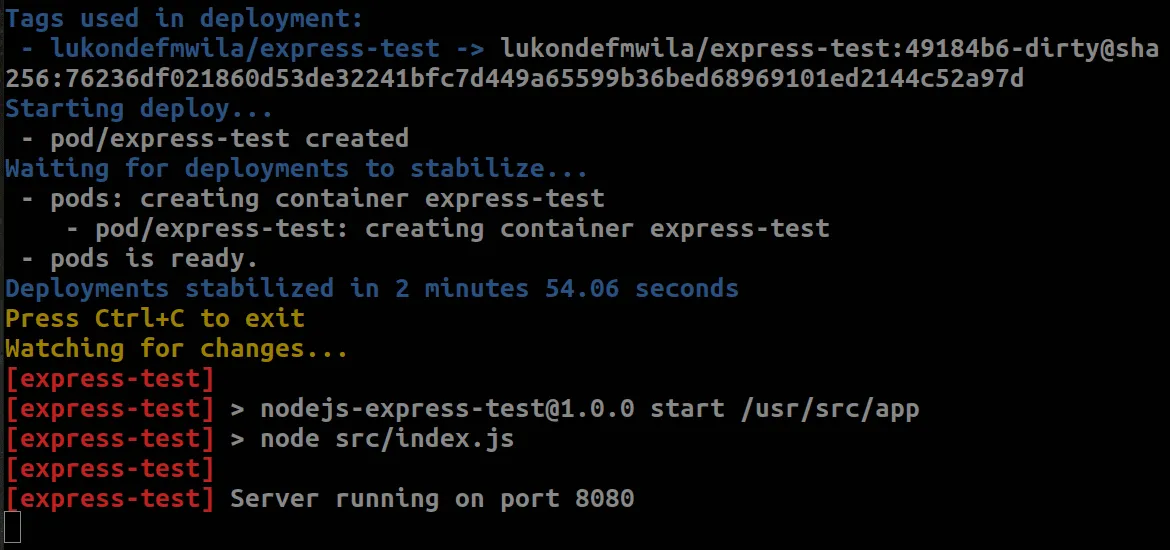Click the '54.06 seconds' duration text
The image size is (1170, 550).
point(641,288)
